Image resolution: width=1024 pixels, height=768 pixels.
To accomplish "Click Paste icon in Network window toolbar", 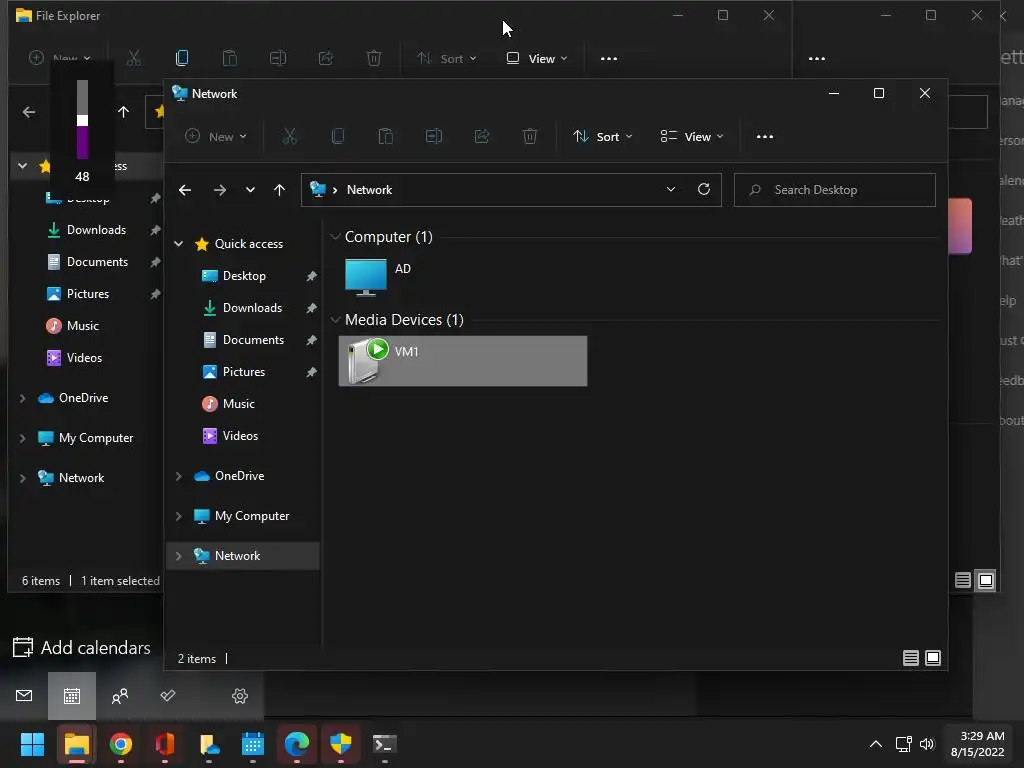I will (x=385, y=136).
